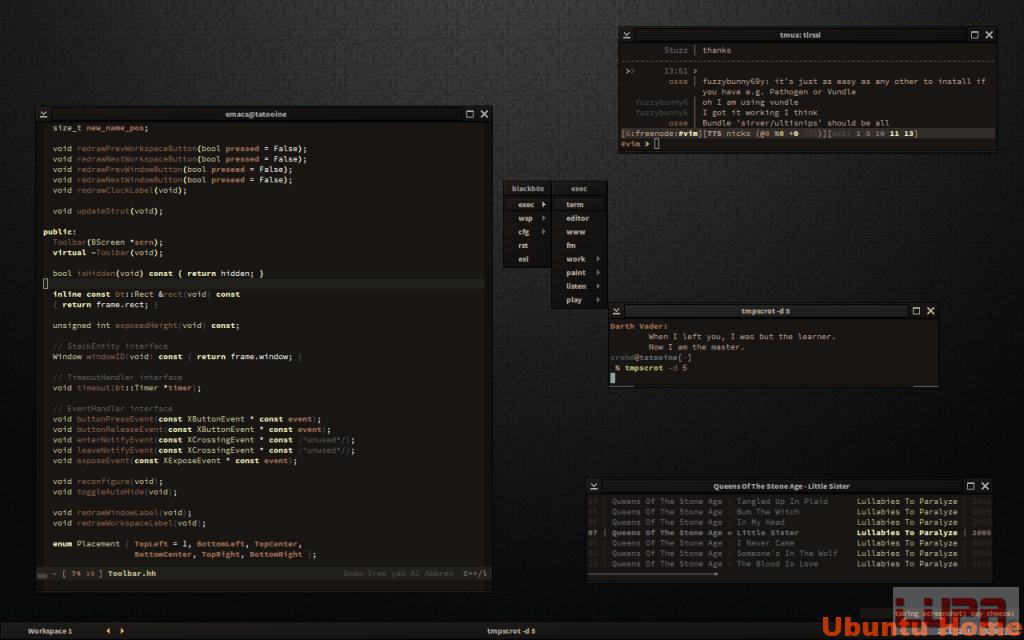This screenshot has width=1024, height=640.
Task: Click the window icon on the tmux titlebar
Action: coord(973,34)
